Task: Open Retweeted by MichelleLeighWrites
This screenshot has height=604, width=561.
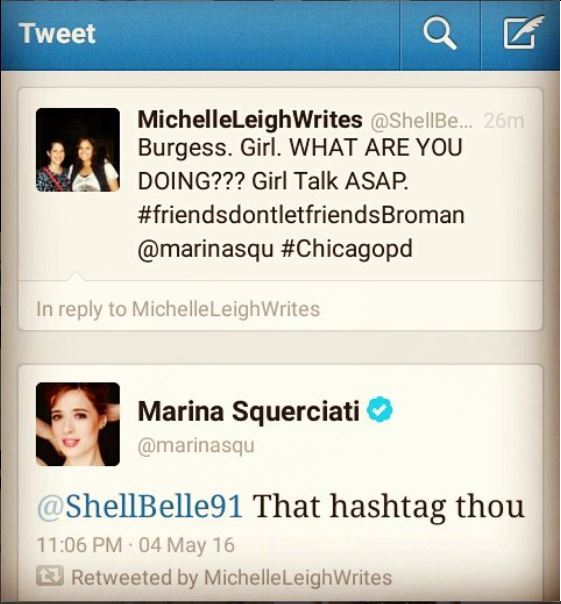Action: [x=232, y=577]
